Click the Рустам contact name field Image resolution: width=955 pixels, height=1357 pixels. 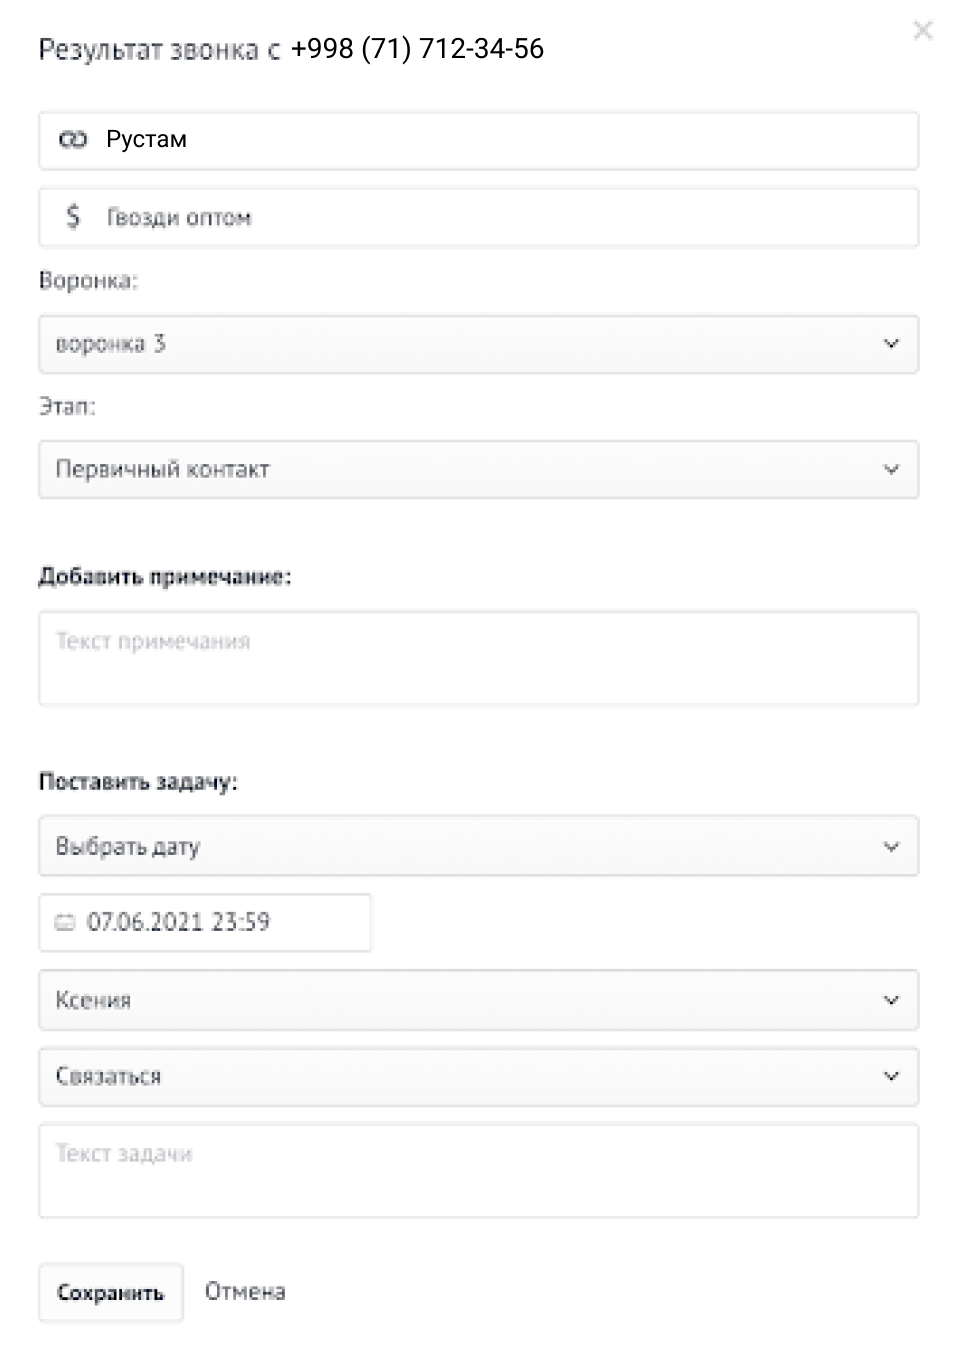(x=500, y=140)
